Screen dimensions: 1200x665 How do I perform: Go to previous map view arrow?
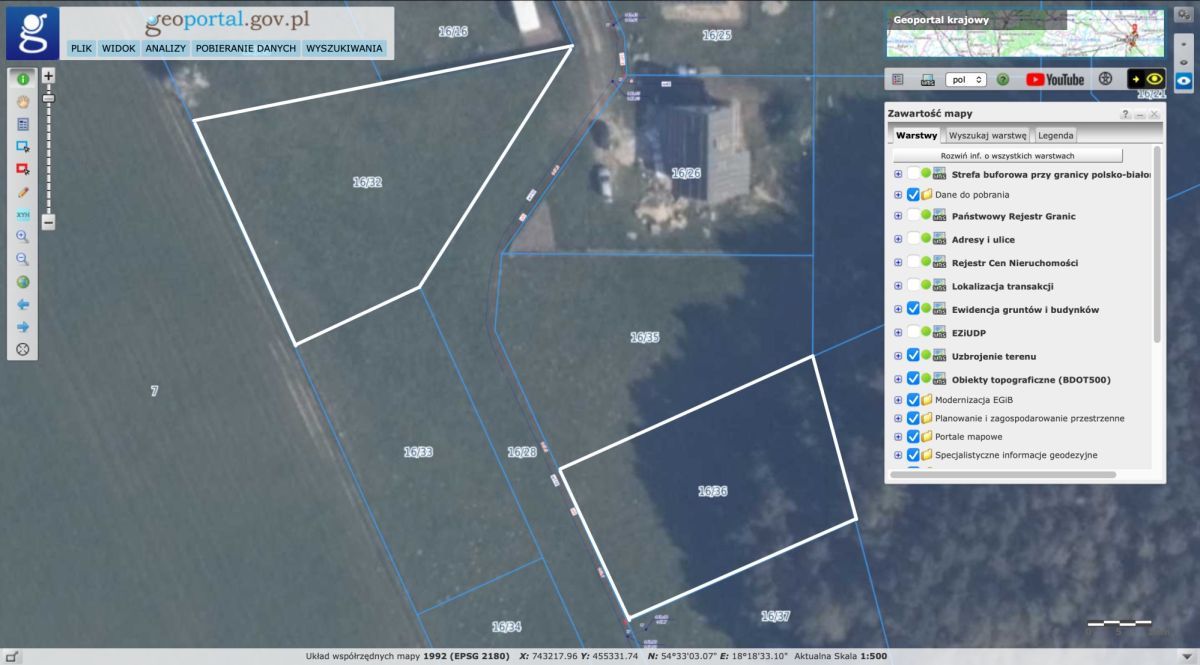22,304
